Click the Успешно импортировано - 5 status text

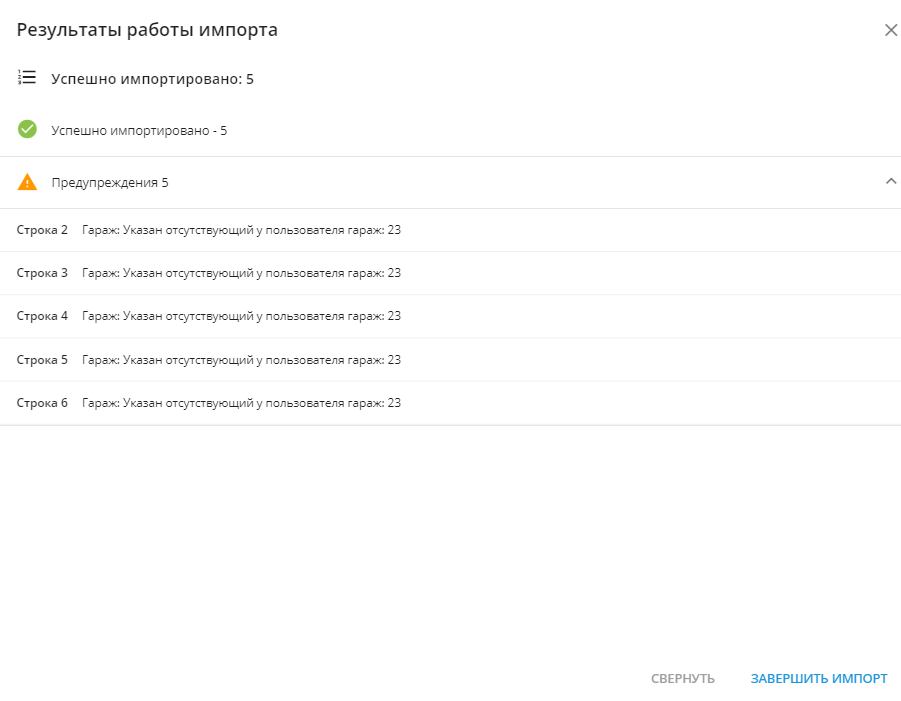(x=139, y=131)
